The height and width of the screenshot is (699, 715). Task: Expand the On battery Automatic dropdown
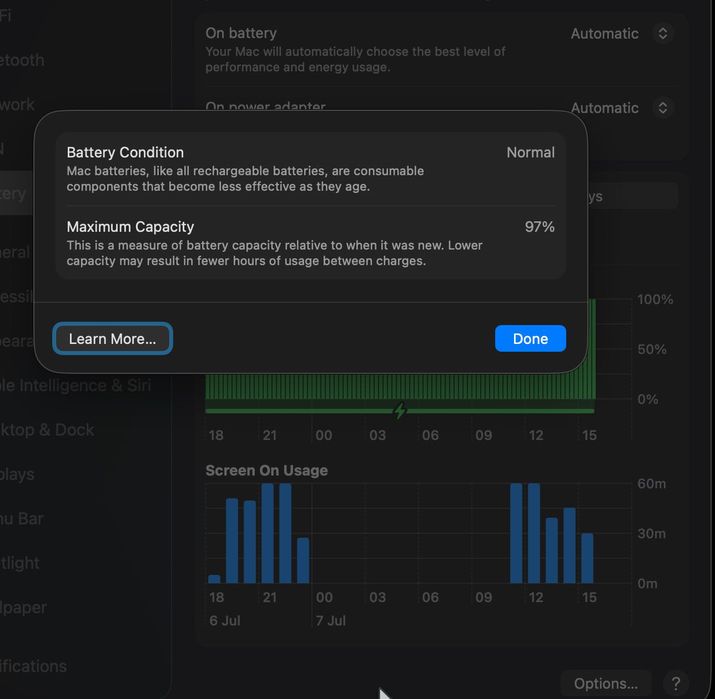click(621, 33)
